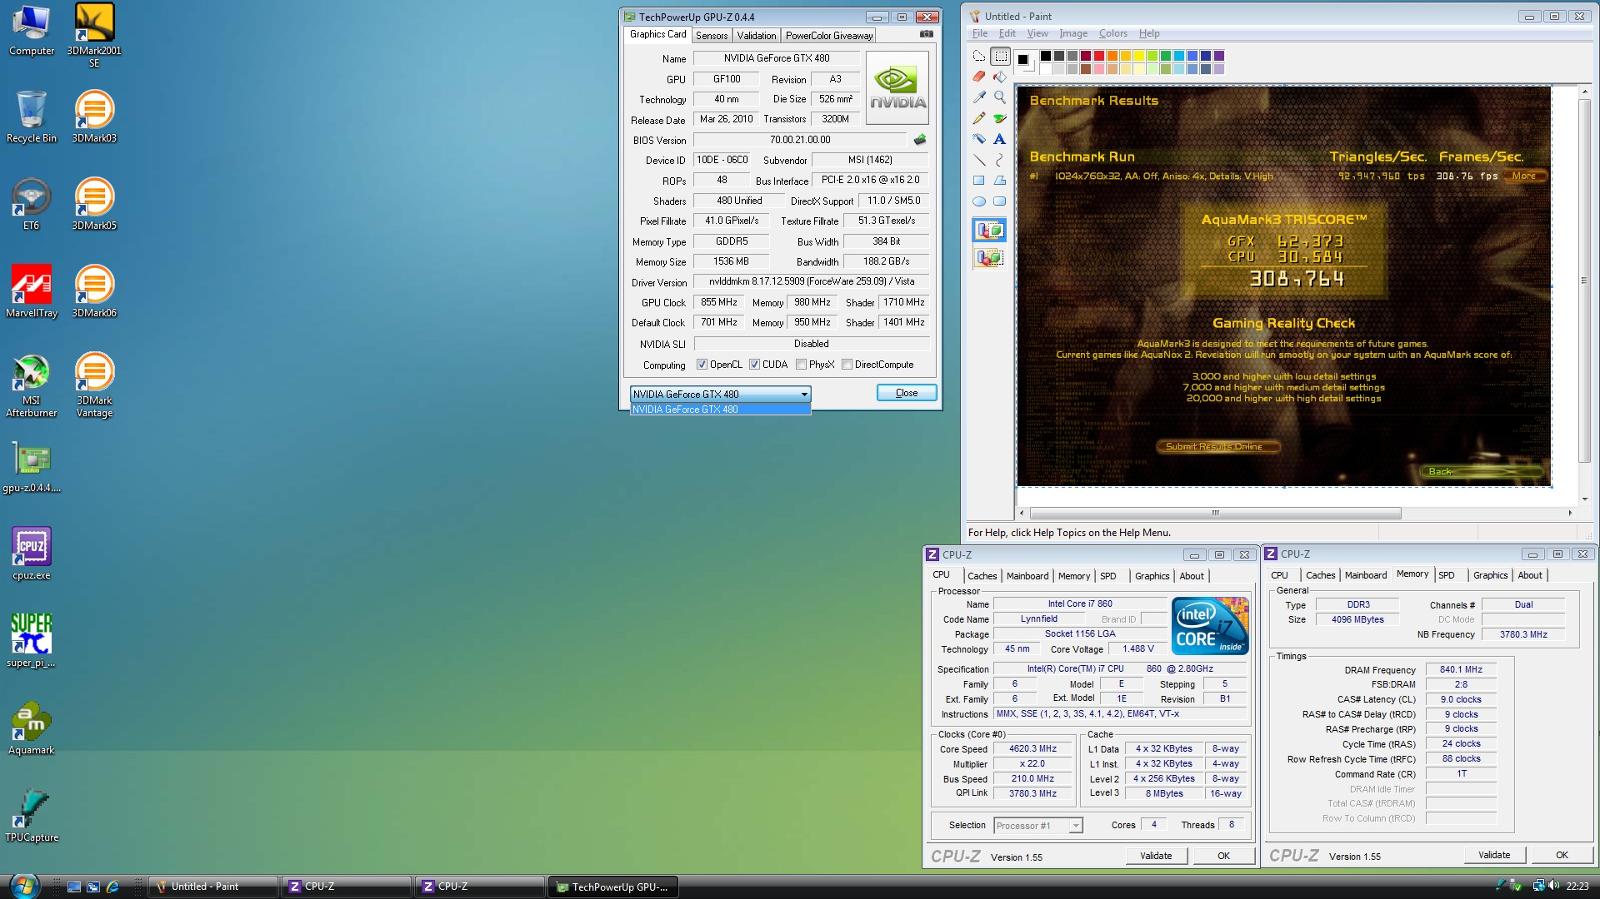Open the 3DMark2001 SE desktop shortcut

click(94, 35)
